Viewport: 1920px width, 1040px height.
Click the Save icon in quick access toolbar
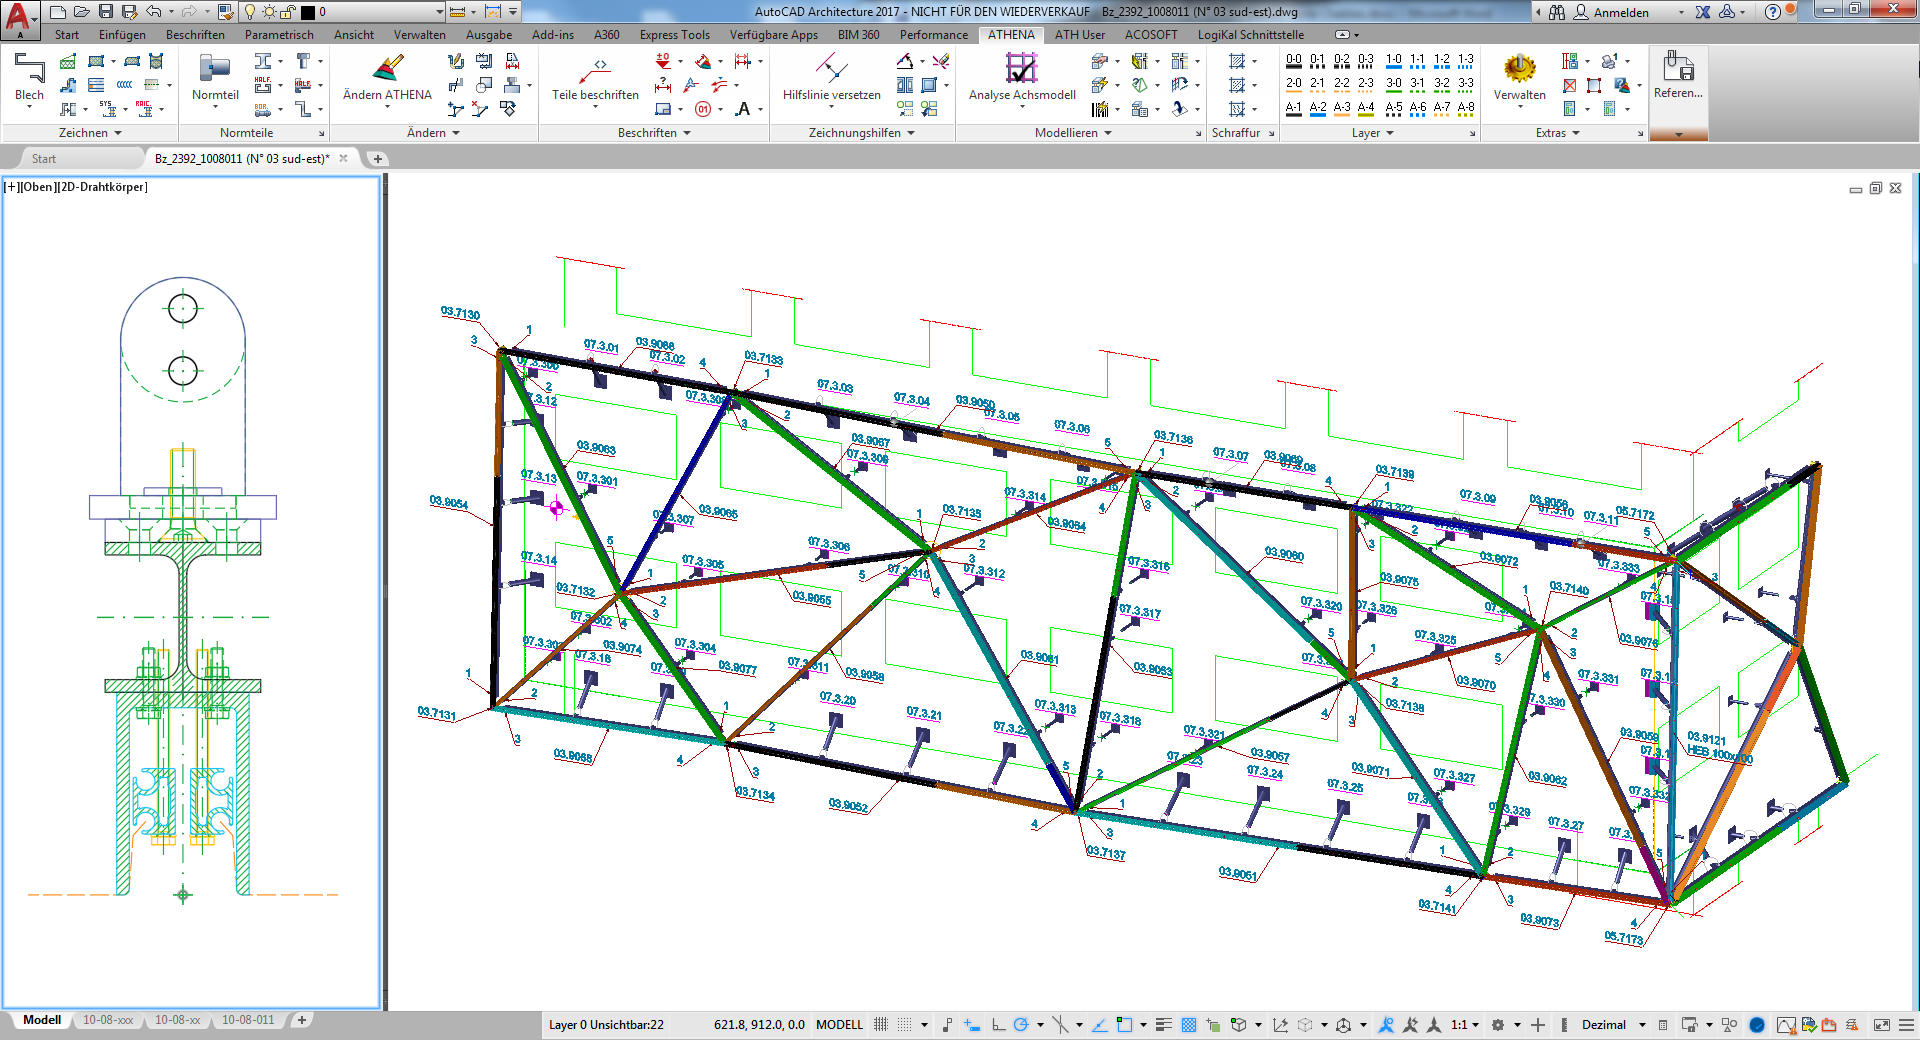click(106, 12)
